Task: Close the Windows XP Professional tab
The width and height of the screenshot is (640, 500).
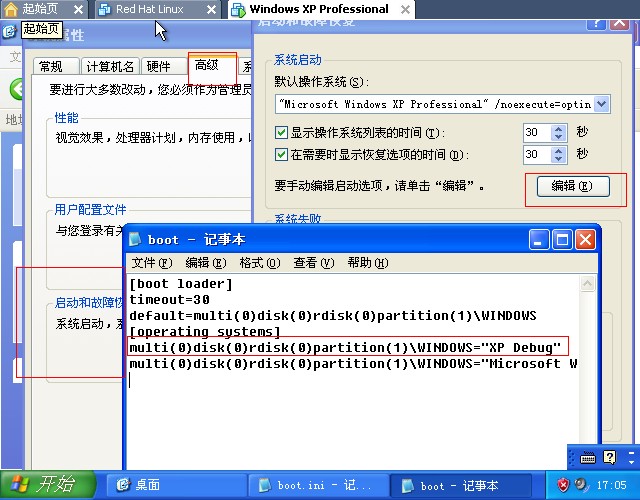Action: [x=405, y=9]
